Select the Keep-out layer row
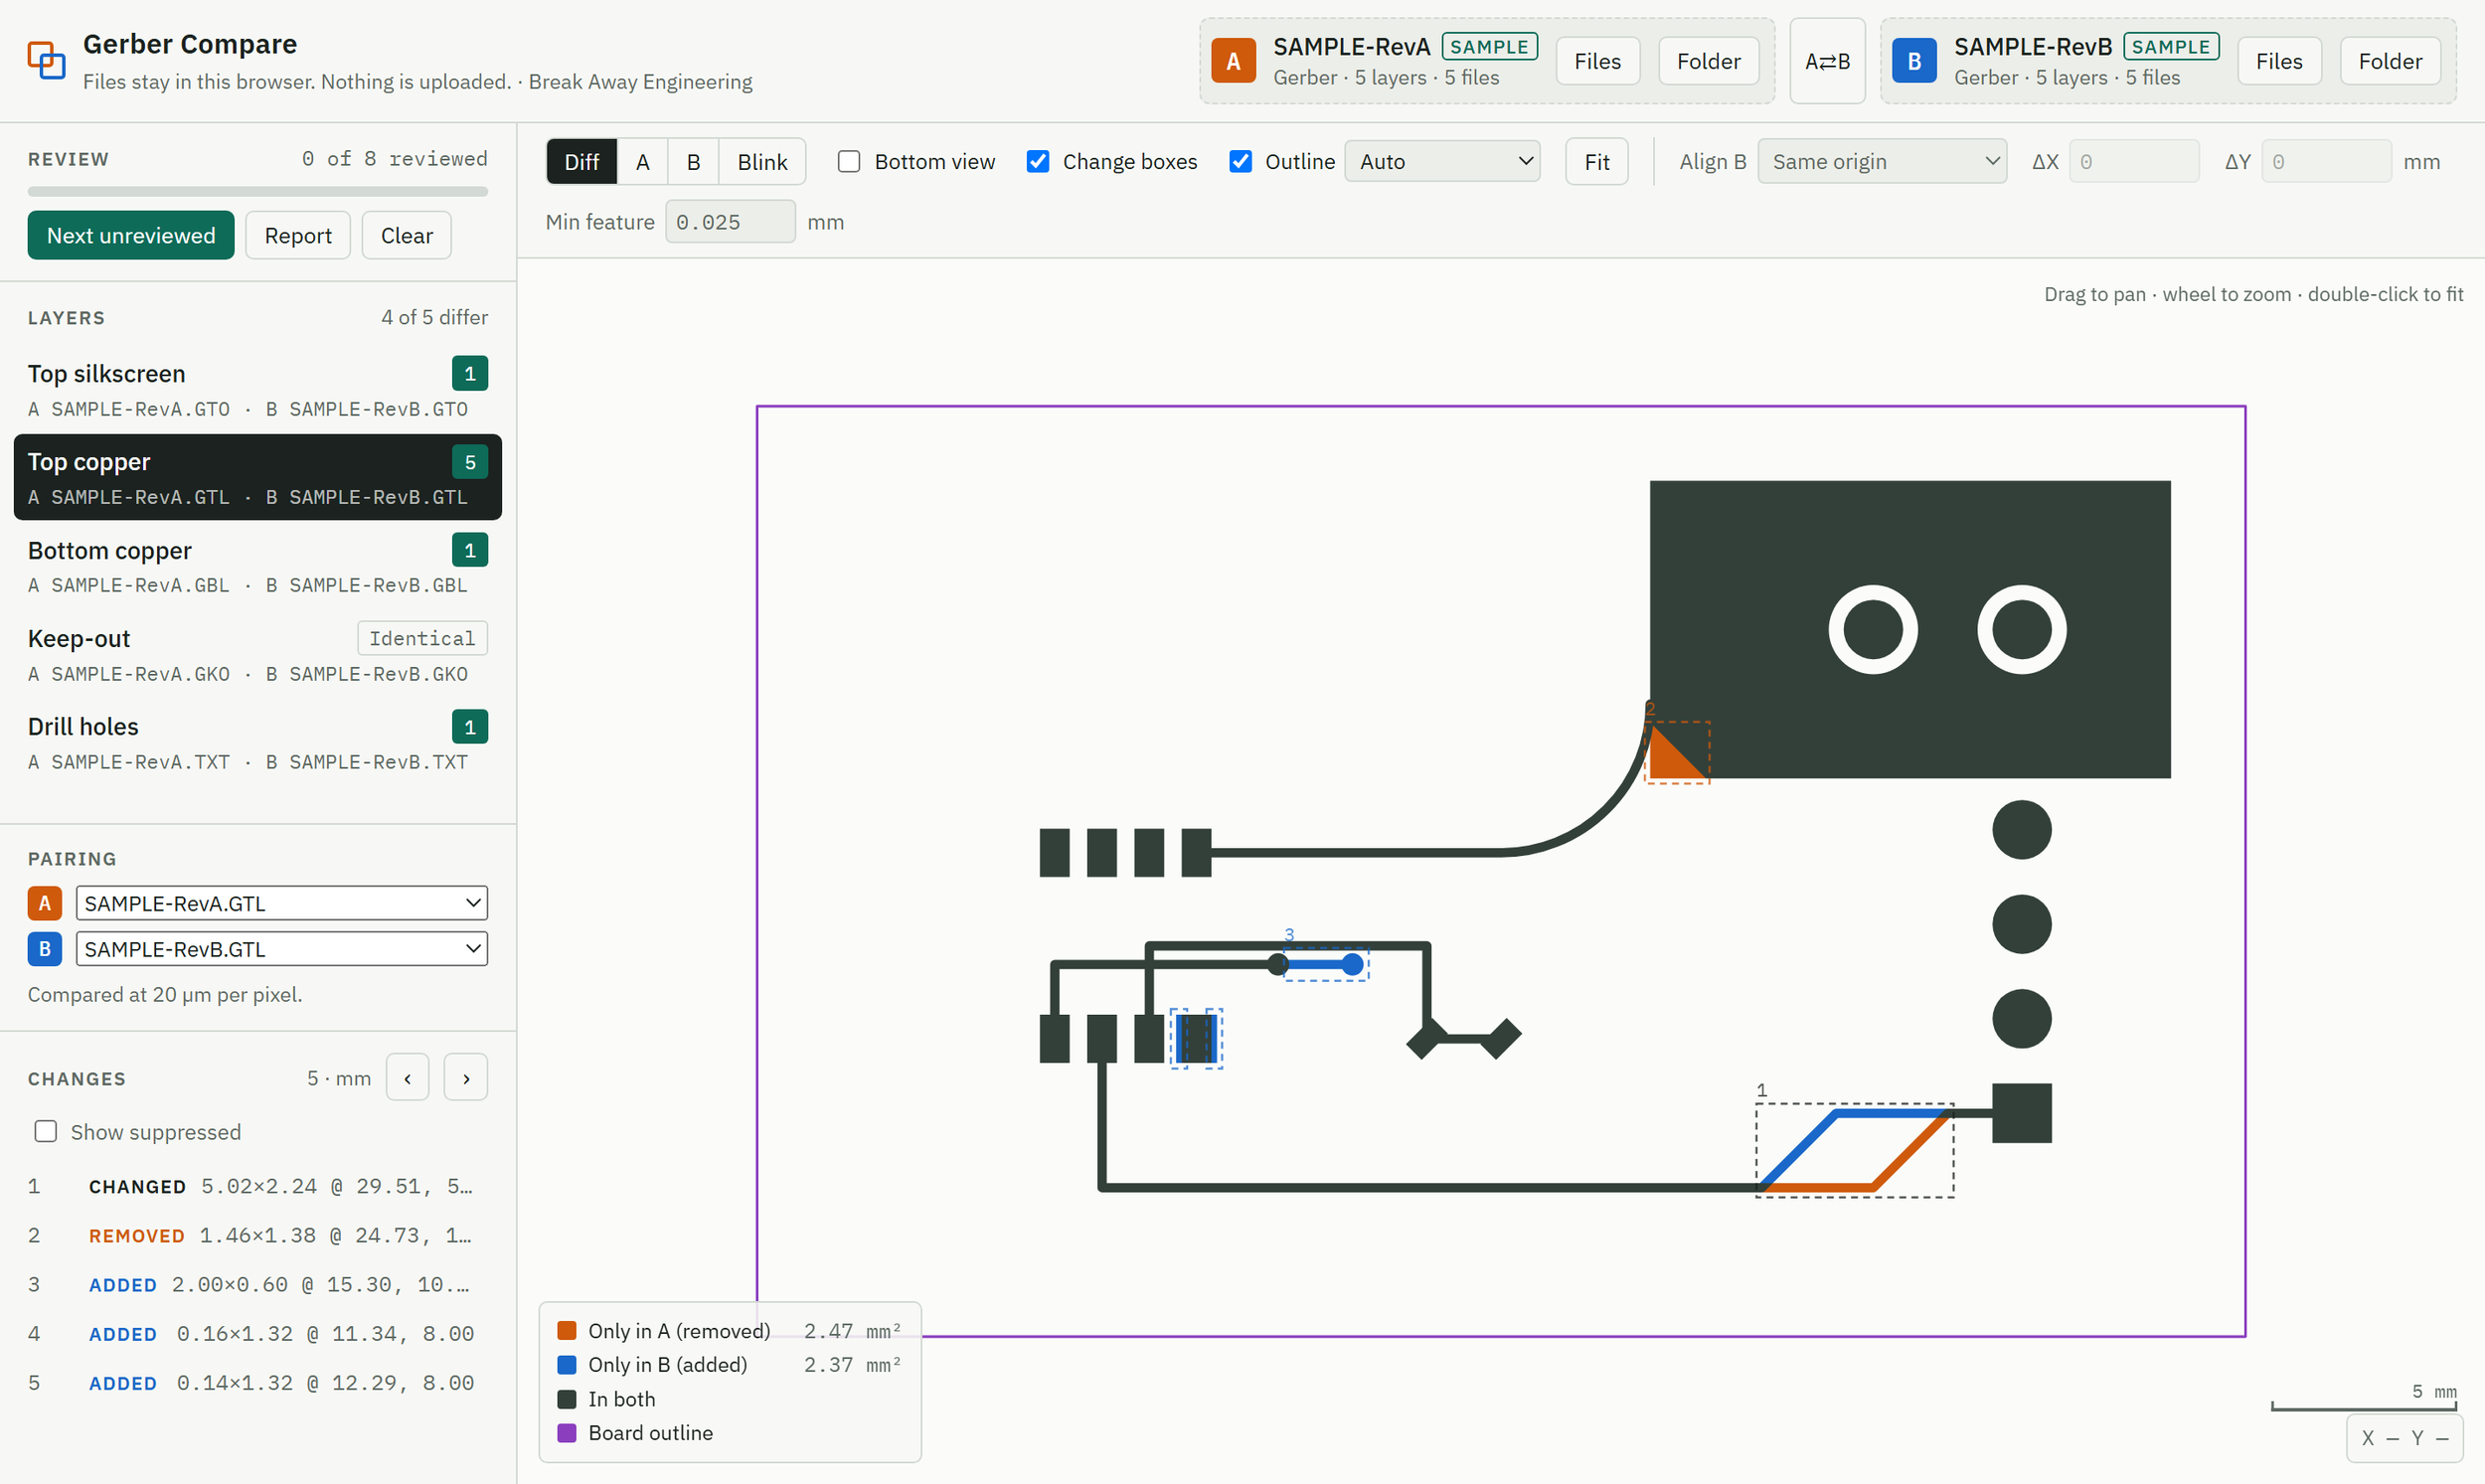The width and height of the screenshot is (2485, 1484). tap(258, 654)
